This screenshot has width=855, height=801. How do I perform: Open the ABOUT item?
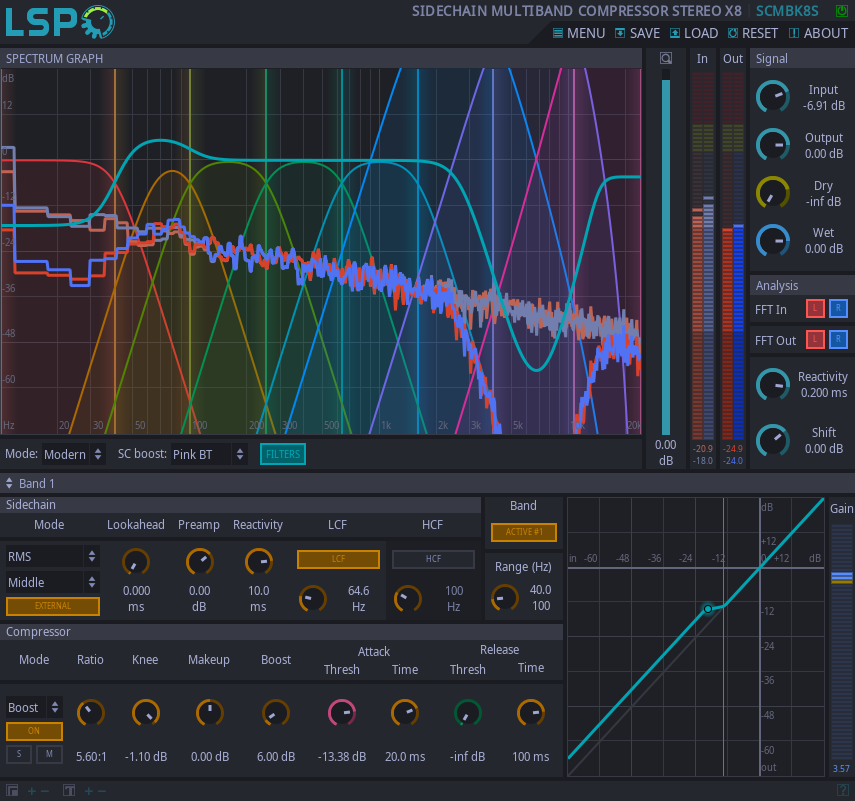point(818,33)
